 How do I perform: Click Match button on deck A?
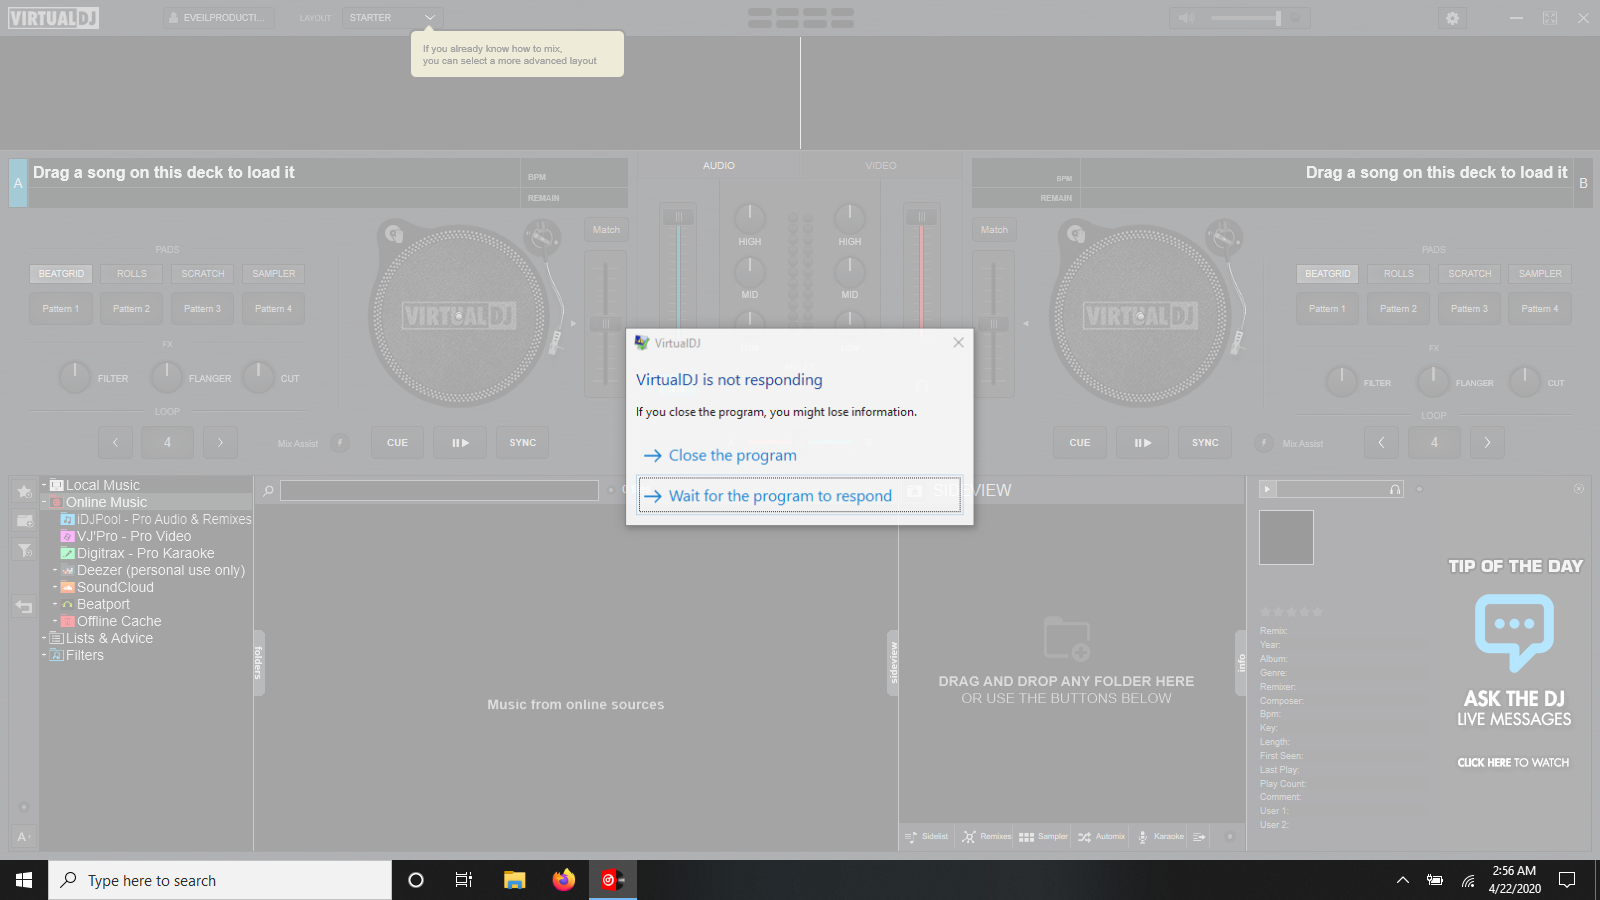click(x=606, y=230)
